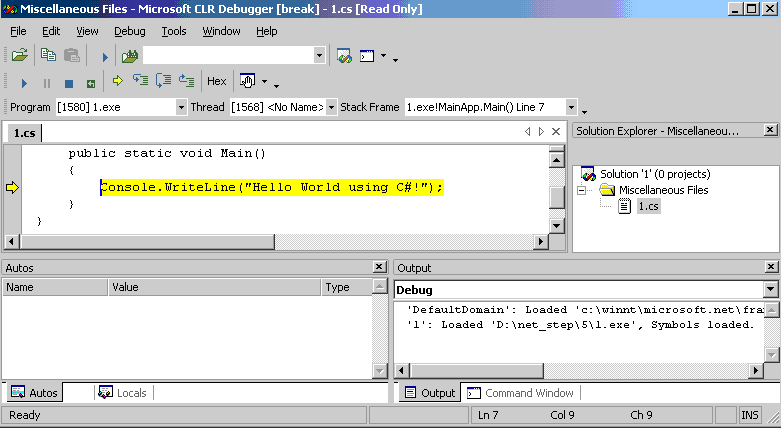Open the File menu
This screenshot has width=781, height=428.
pyautogui.click(x=18, y=31)
